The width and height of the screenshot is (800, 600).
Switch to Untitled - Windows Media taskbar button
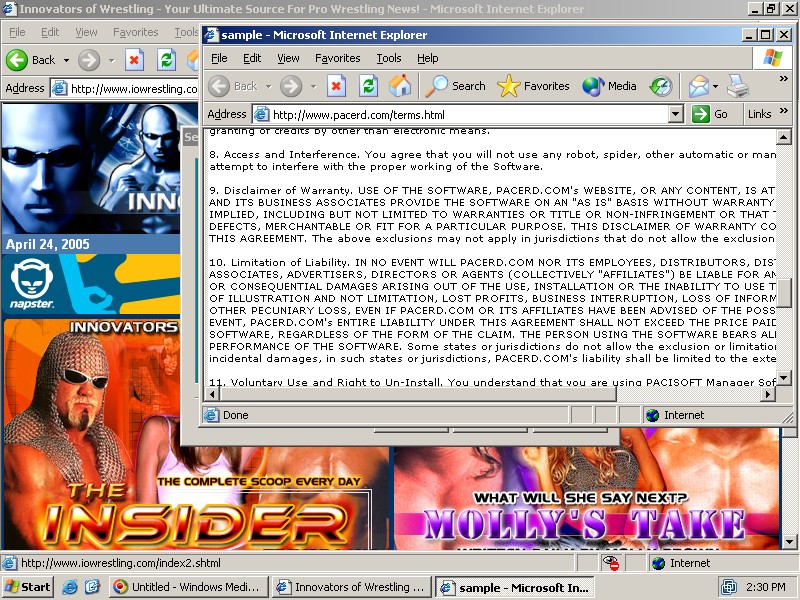coord(187,587)
